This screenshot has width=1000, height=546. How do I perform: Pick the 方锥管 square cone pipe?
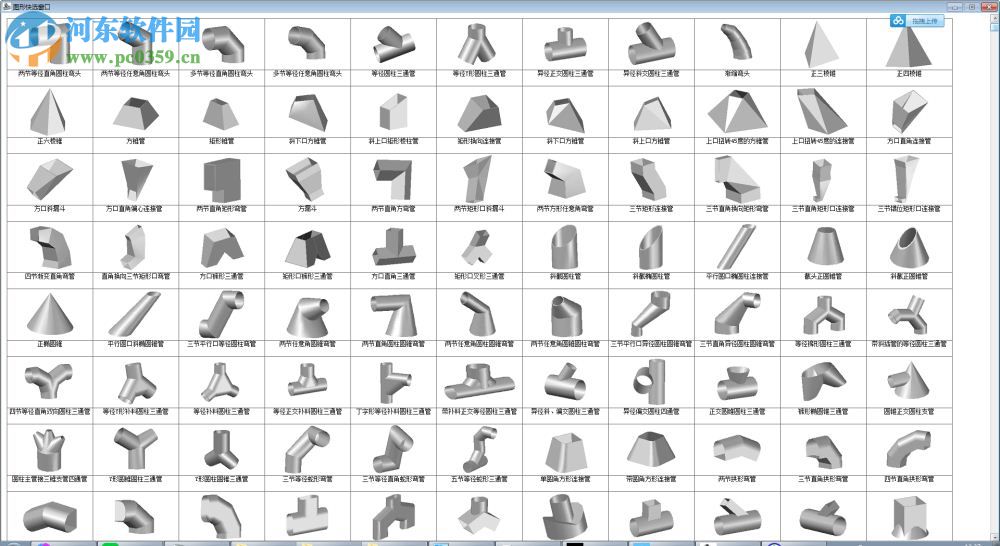(x=135, y=112)
